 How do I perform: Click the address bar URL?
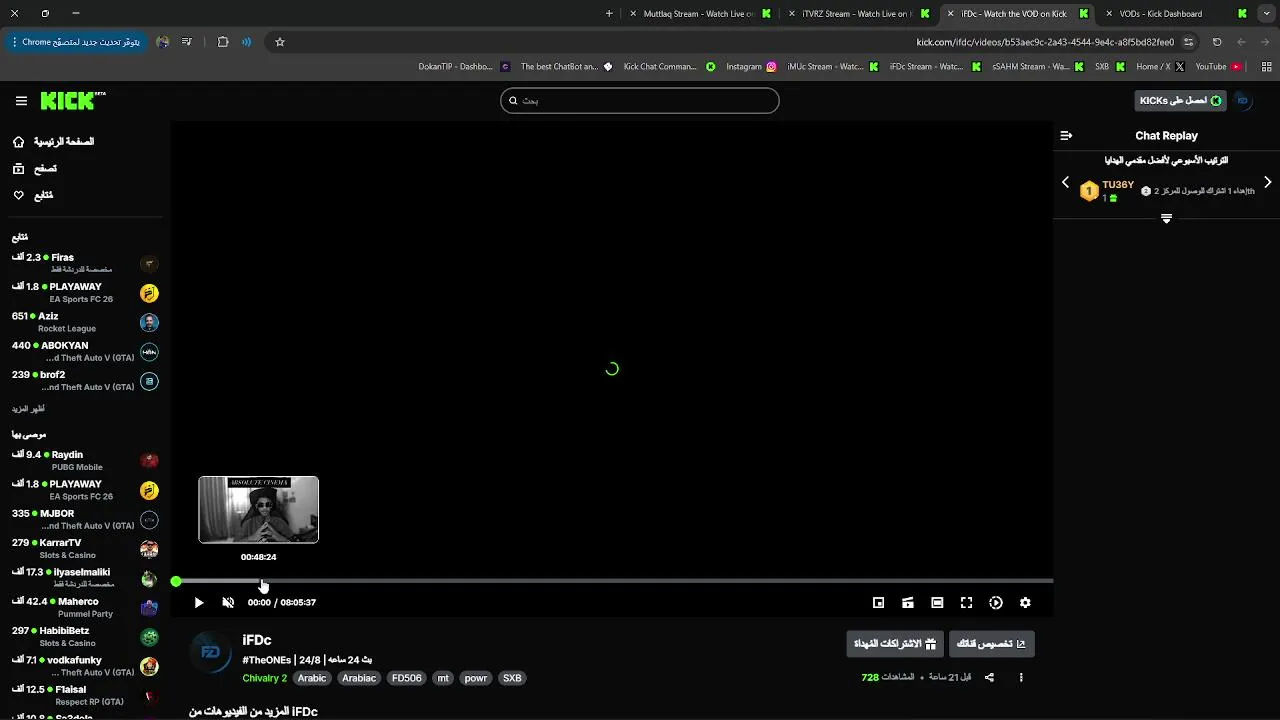(1045, 42)
